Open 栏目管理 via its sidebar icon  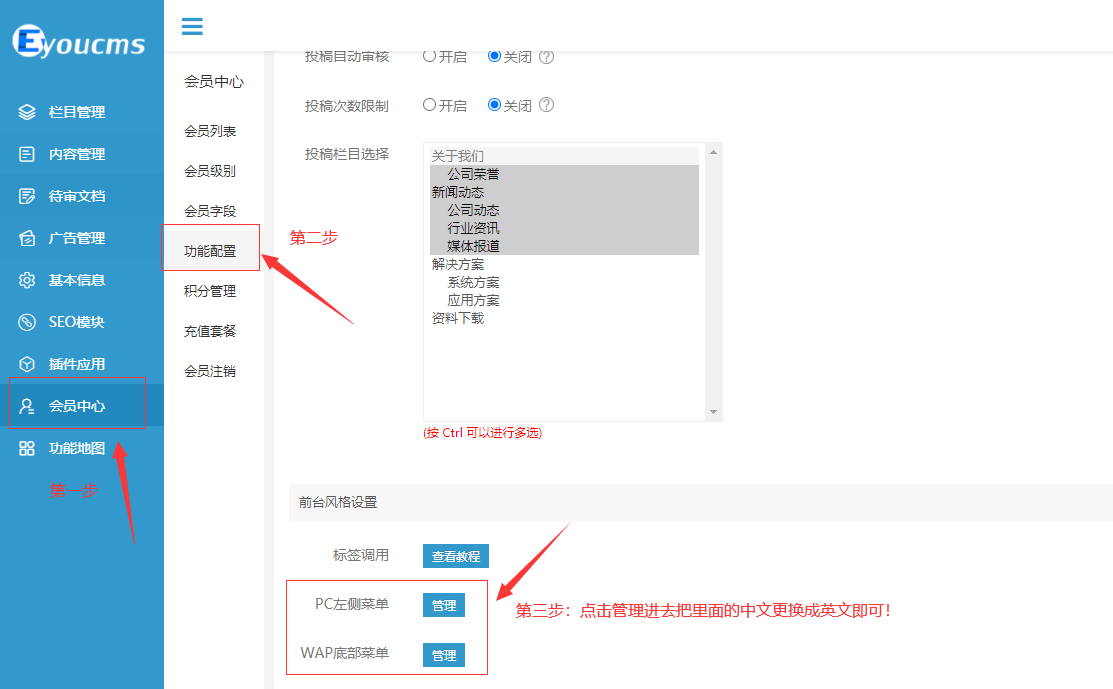(27, 112)
